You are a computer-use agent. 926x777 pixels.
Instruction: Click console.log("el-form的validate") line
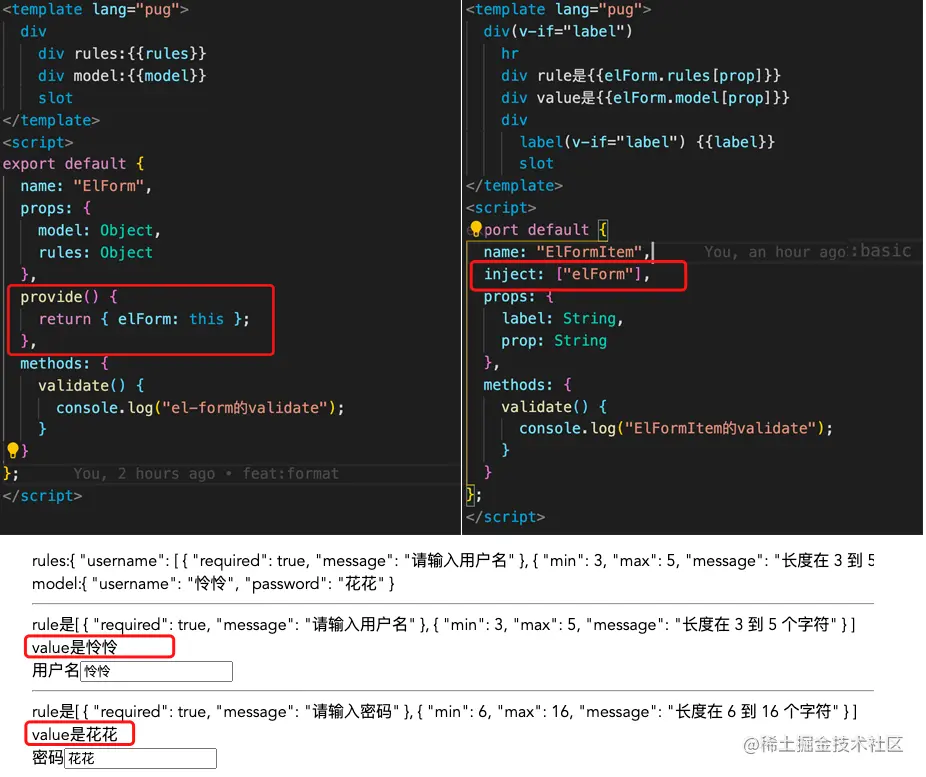click(x=200, y=407)
